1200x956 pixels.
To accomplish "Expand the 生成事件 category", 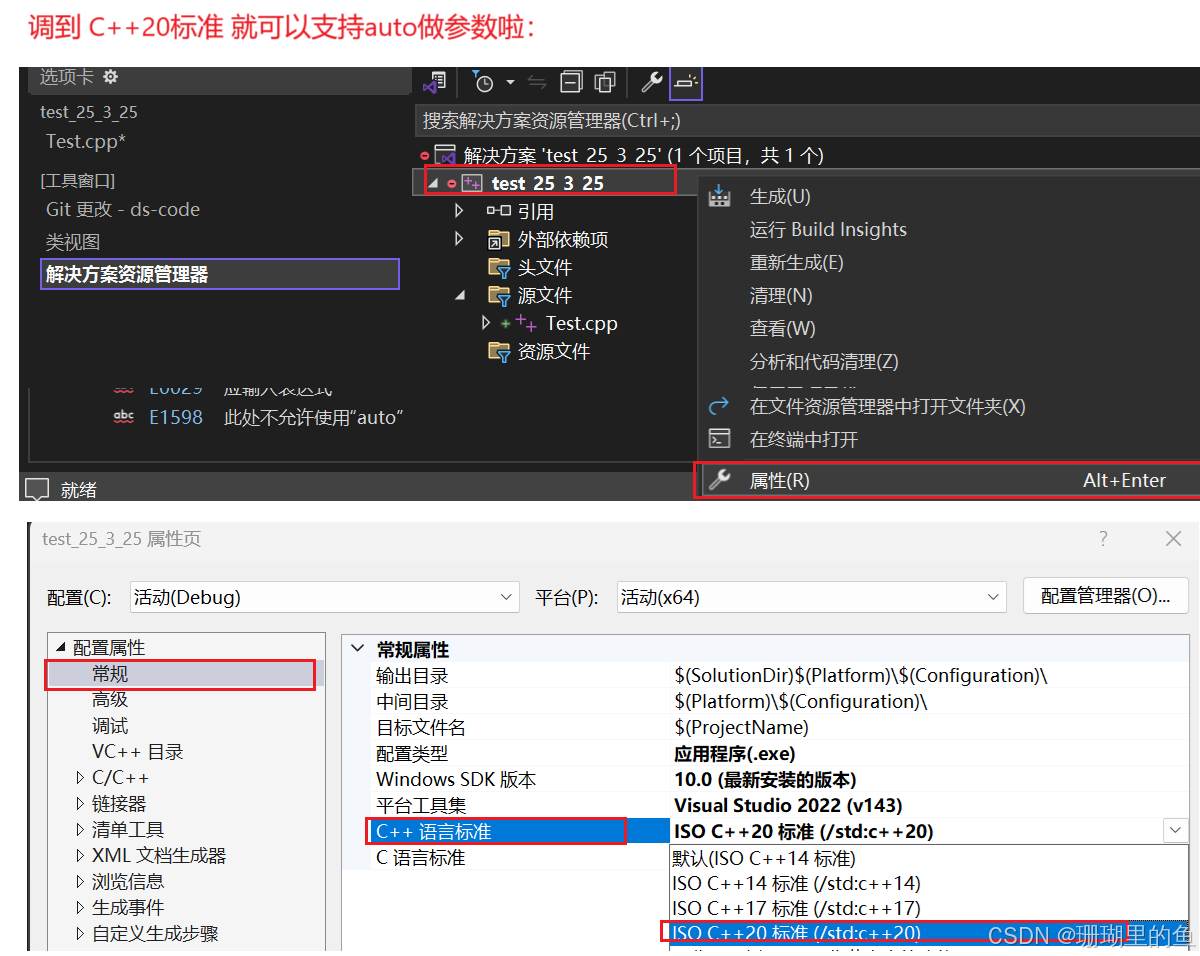I will click(81, 908).
